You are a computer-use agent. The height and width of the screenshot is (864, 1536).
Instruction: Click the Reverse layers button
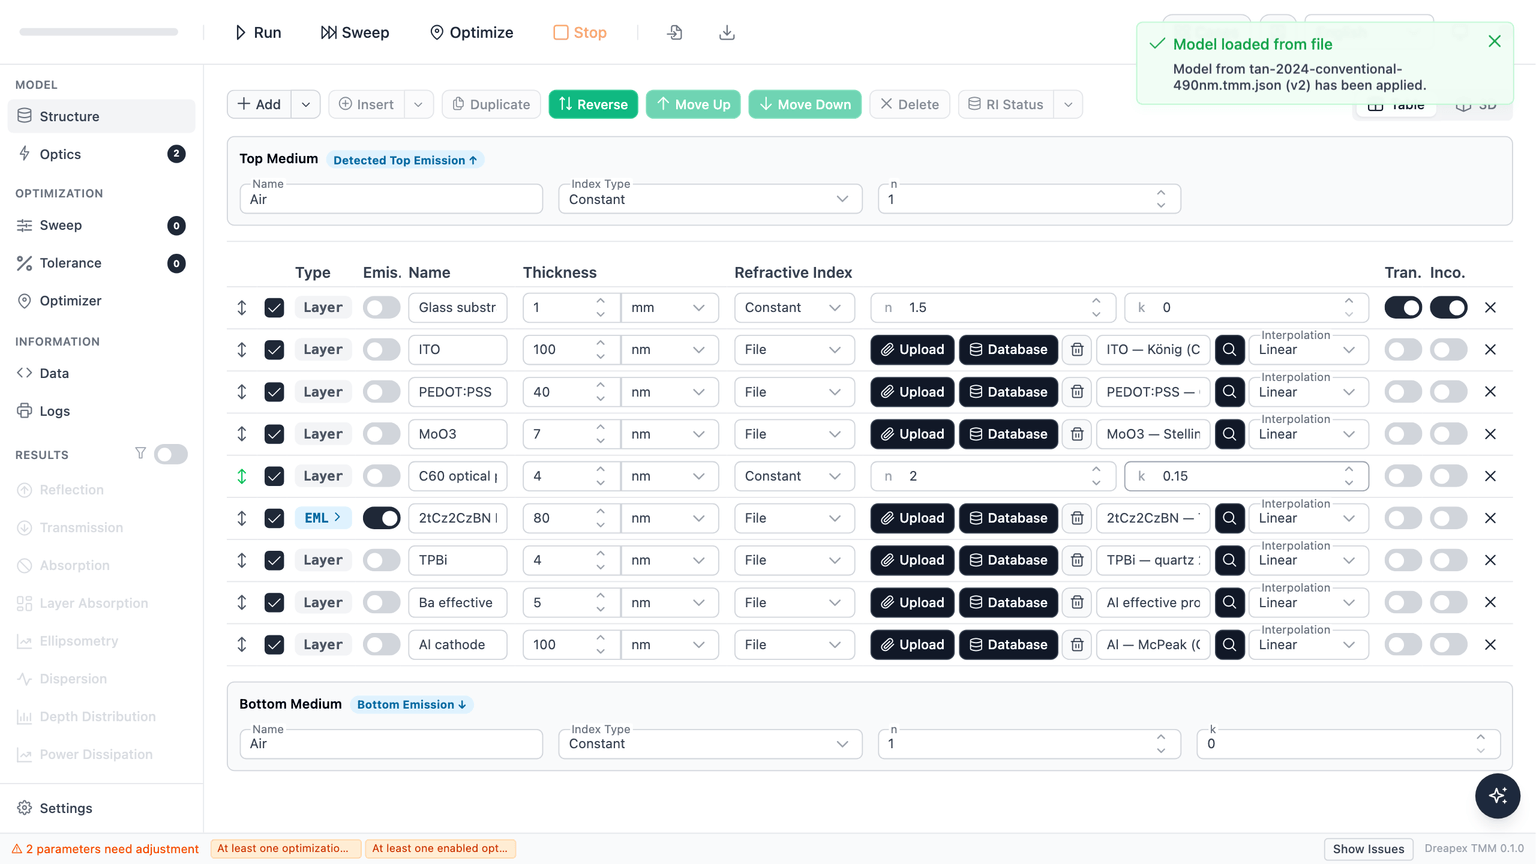pos(593,104)
